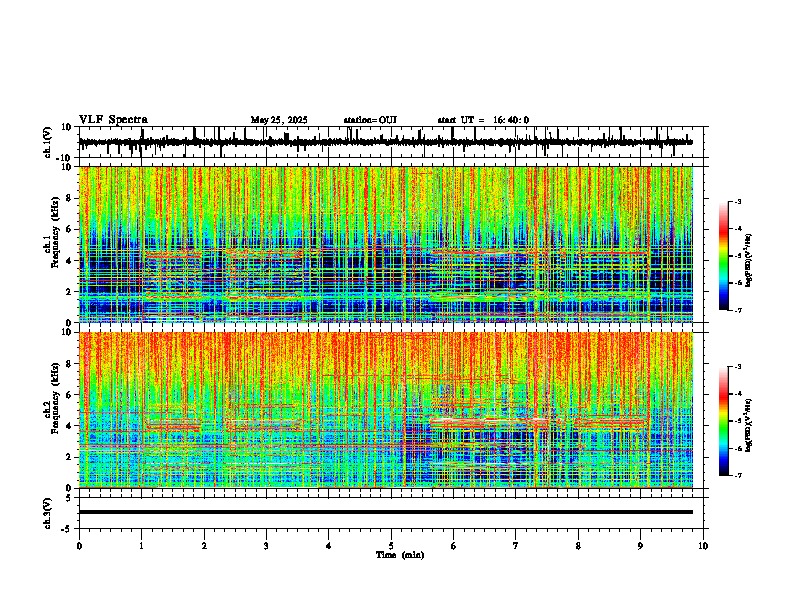Click time axis tick label "3"

click(x=267, y=546)
